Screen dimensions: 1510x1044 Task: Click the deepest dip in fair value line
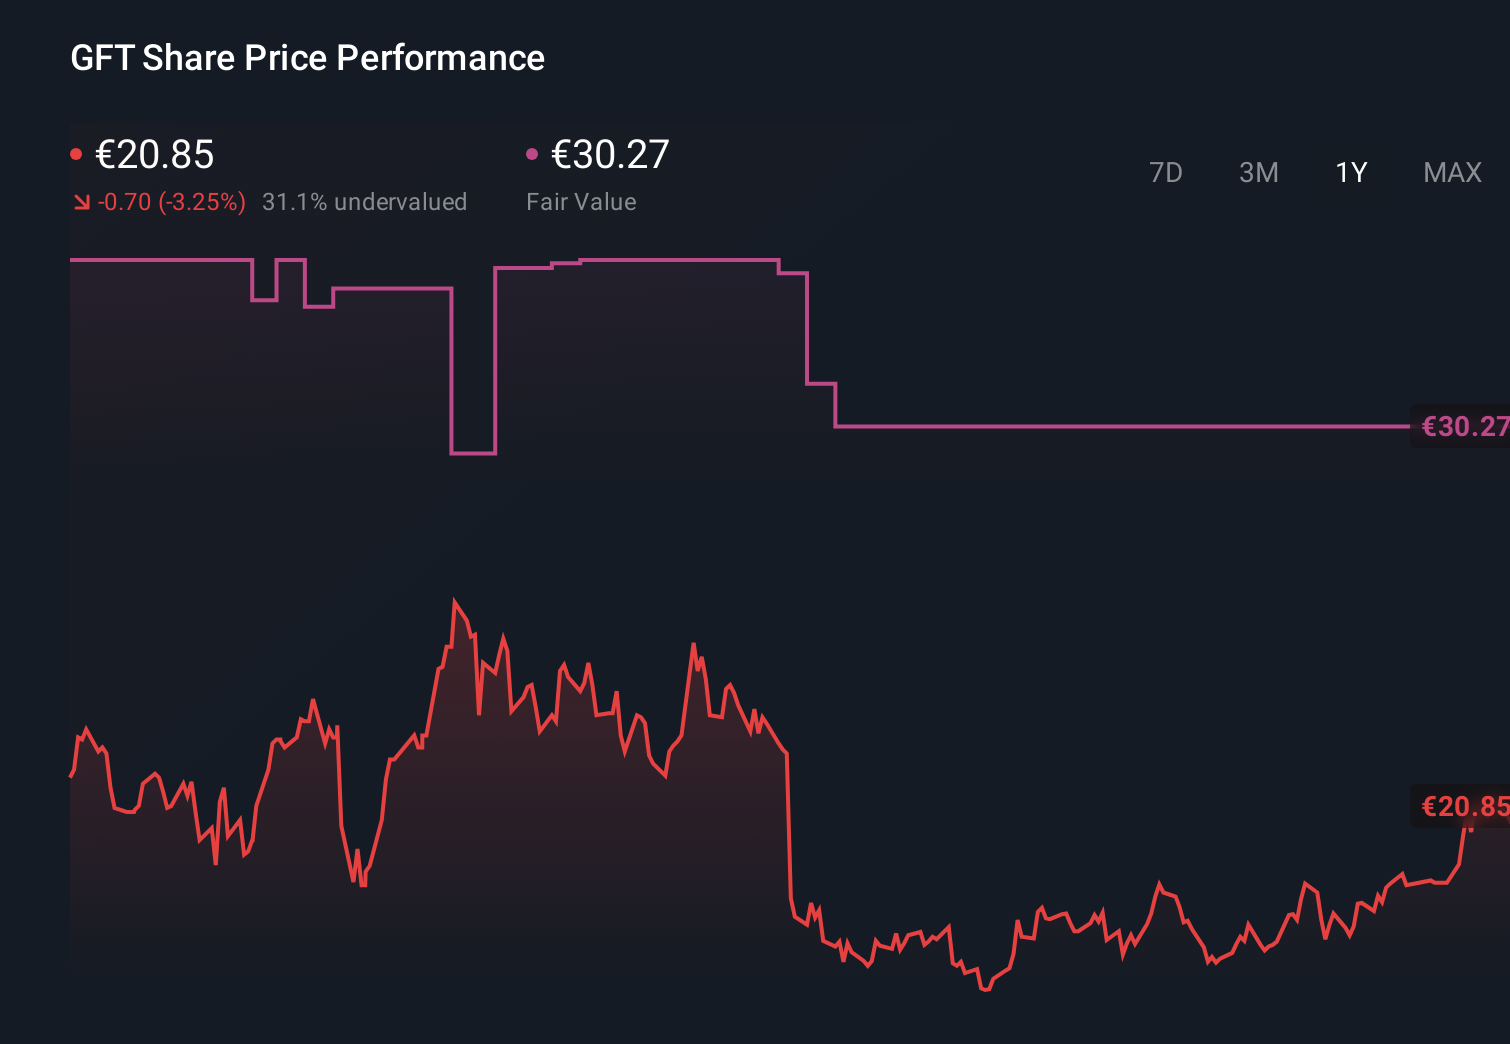click(473, 455)
